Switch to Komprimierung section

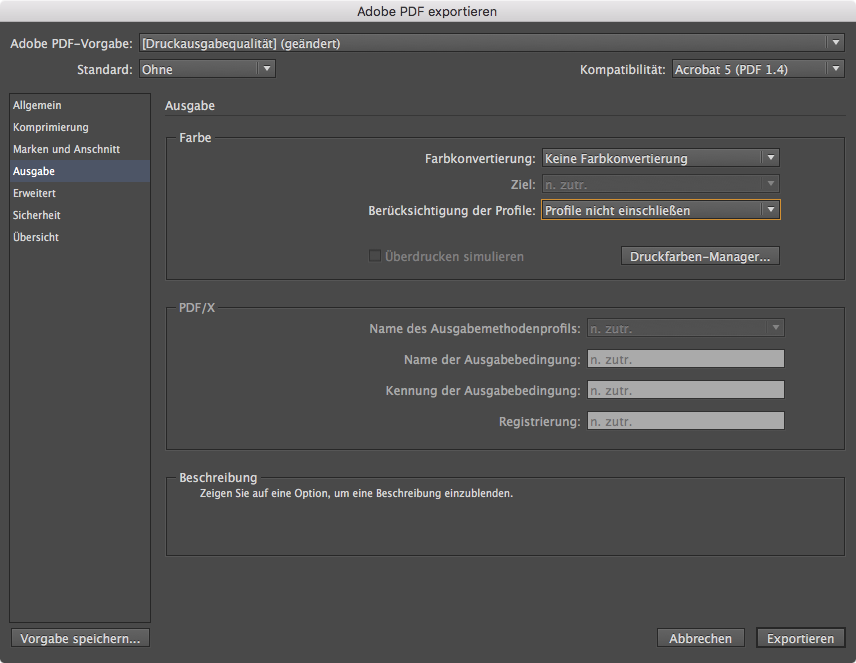[80, 127]
